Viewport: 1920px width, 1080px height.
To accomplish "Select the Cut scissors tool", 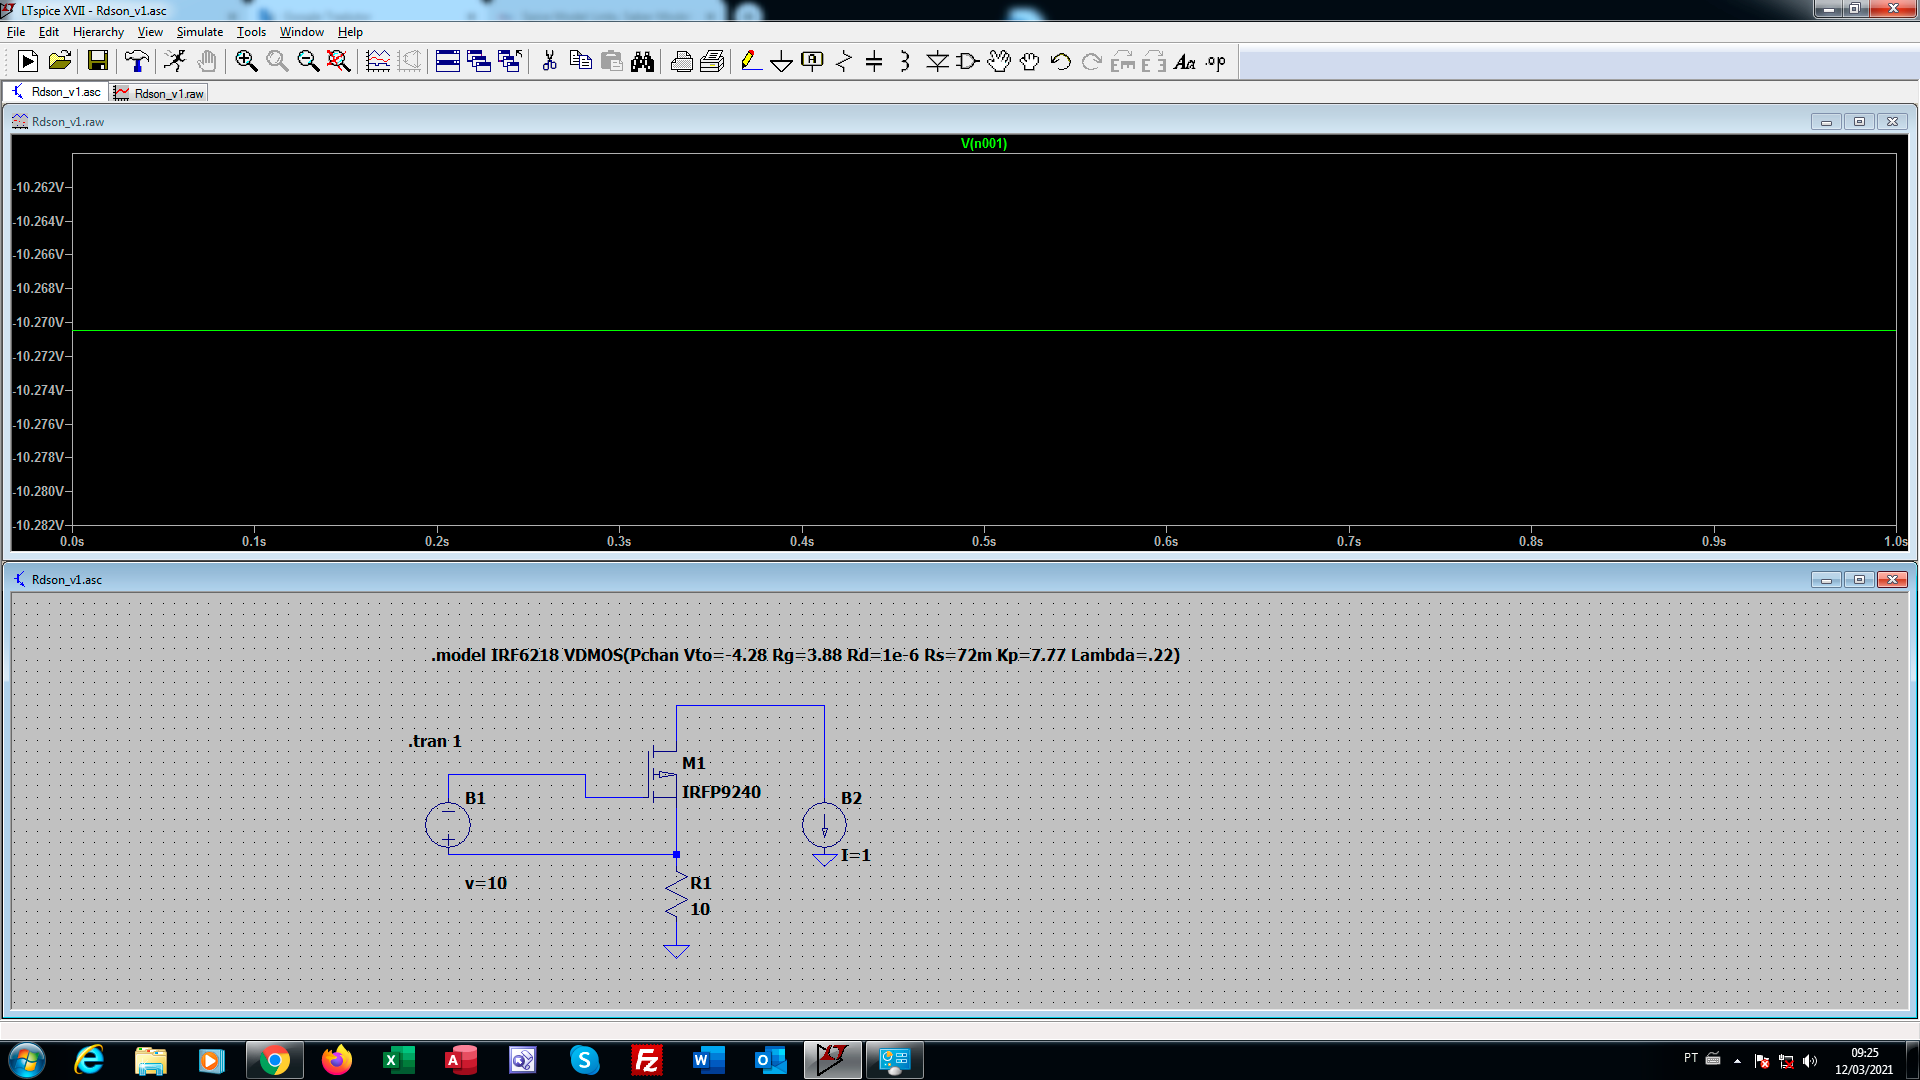I will click(549, 62).
